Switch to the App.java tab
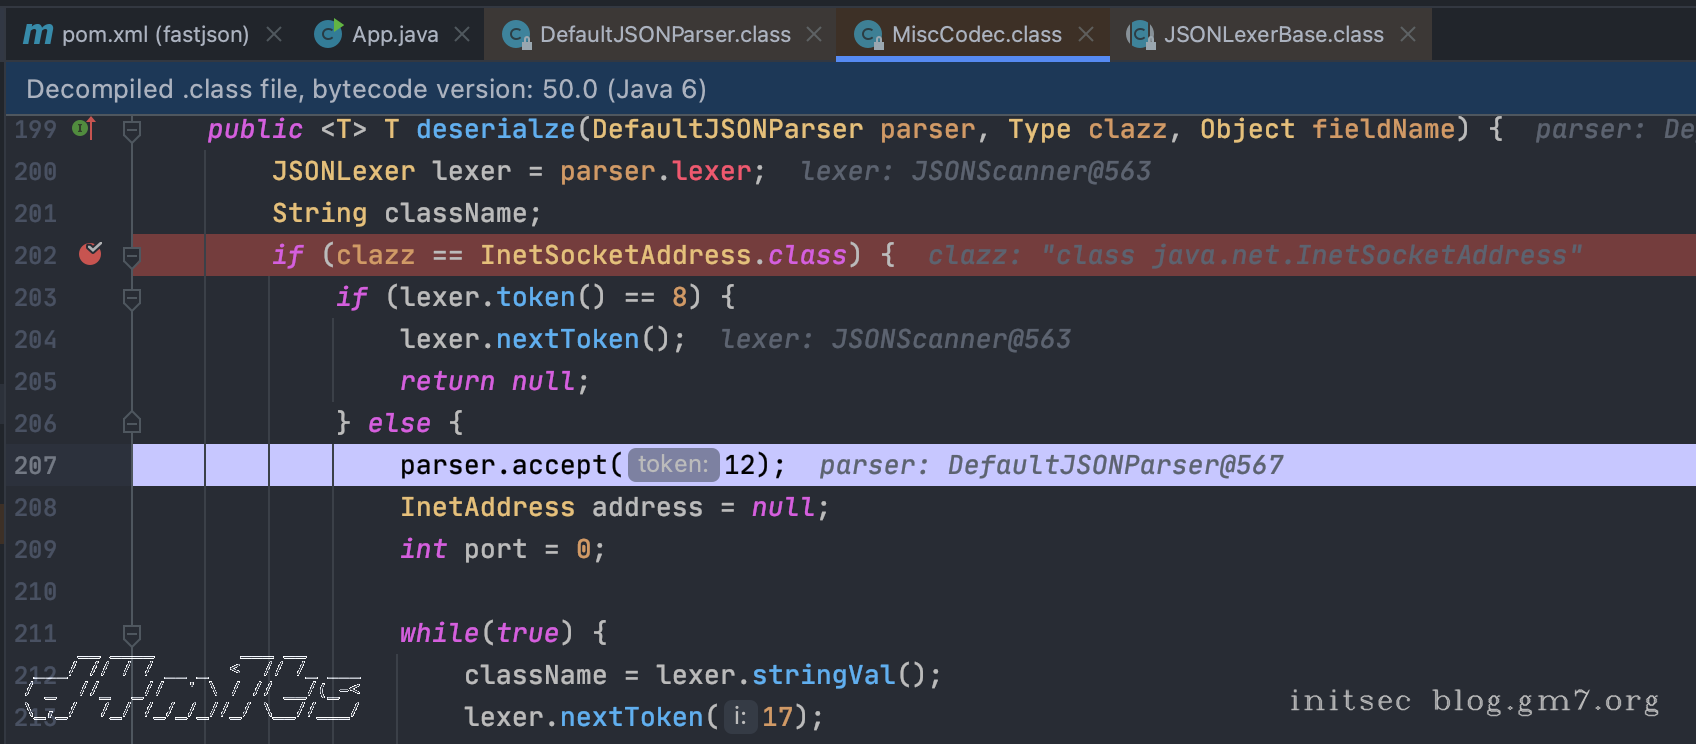Viewport: 1696px width, 744px height. pos(394,34)
